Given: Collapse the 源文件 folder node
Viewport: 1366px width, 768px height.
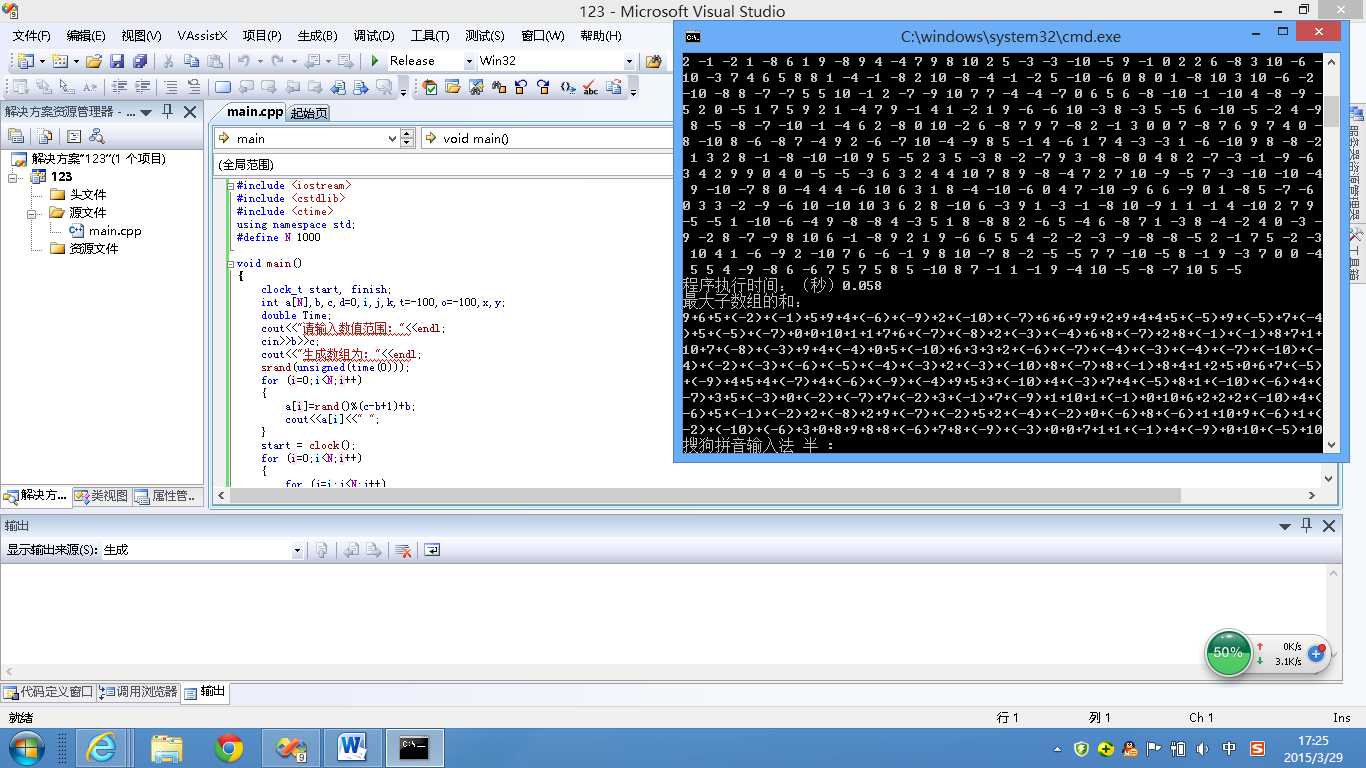Looking at the screenshot, I should click(32, 213).
